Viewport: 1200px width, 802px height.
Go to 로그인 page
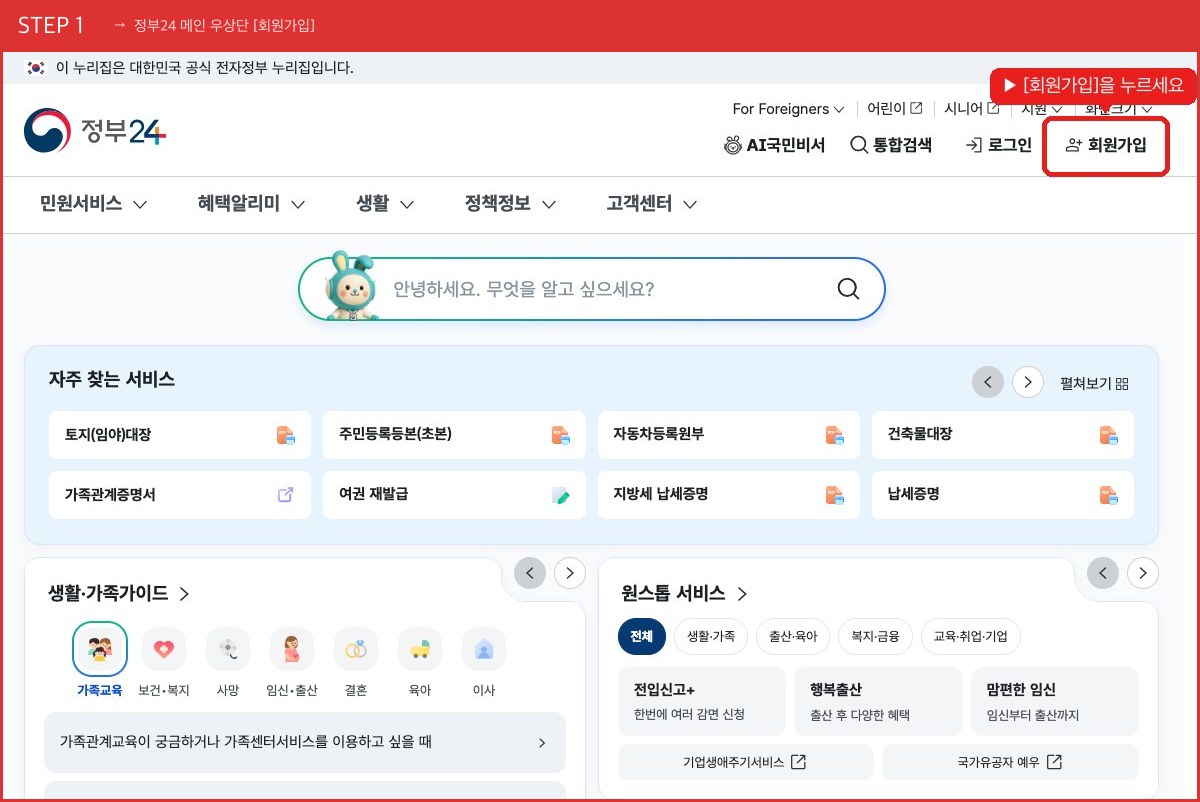coord(998,145)
